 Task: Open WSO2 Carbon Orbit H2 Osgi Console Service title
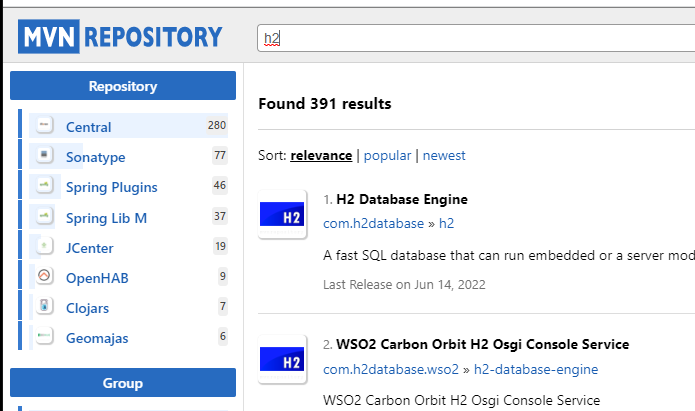[483, 344]
